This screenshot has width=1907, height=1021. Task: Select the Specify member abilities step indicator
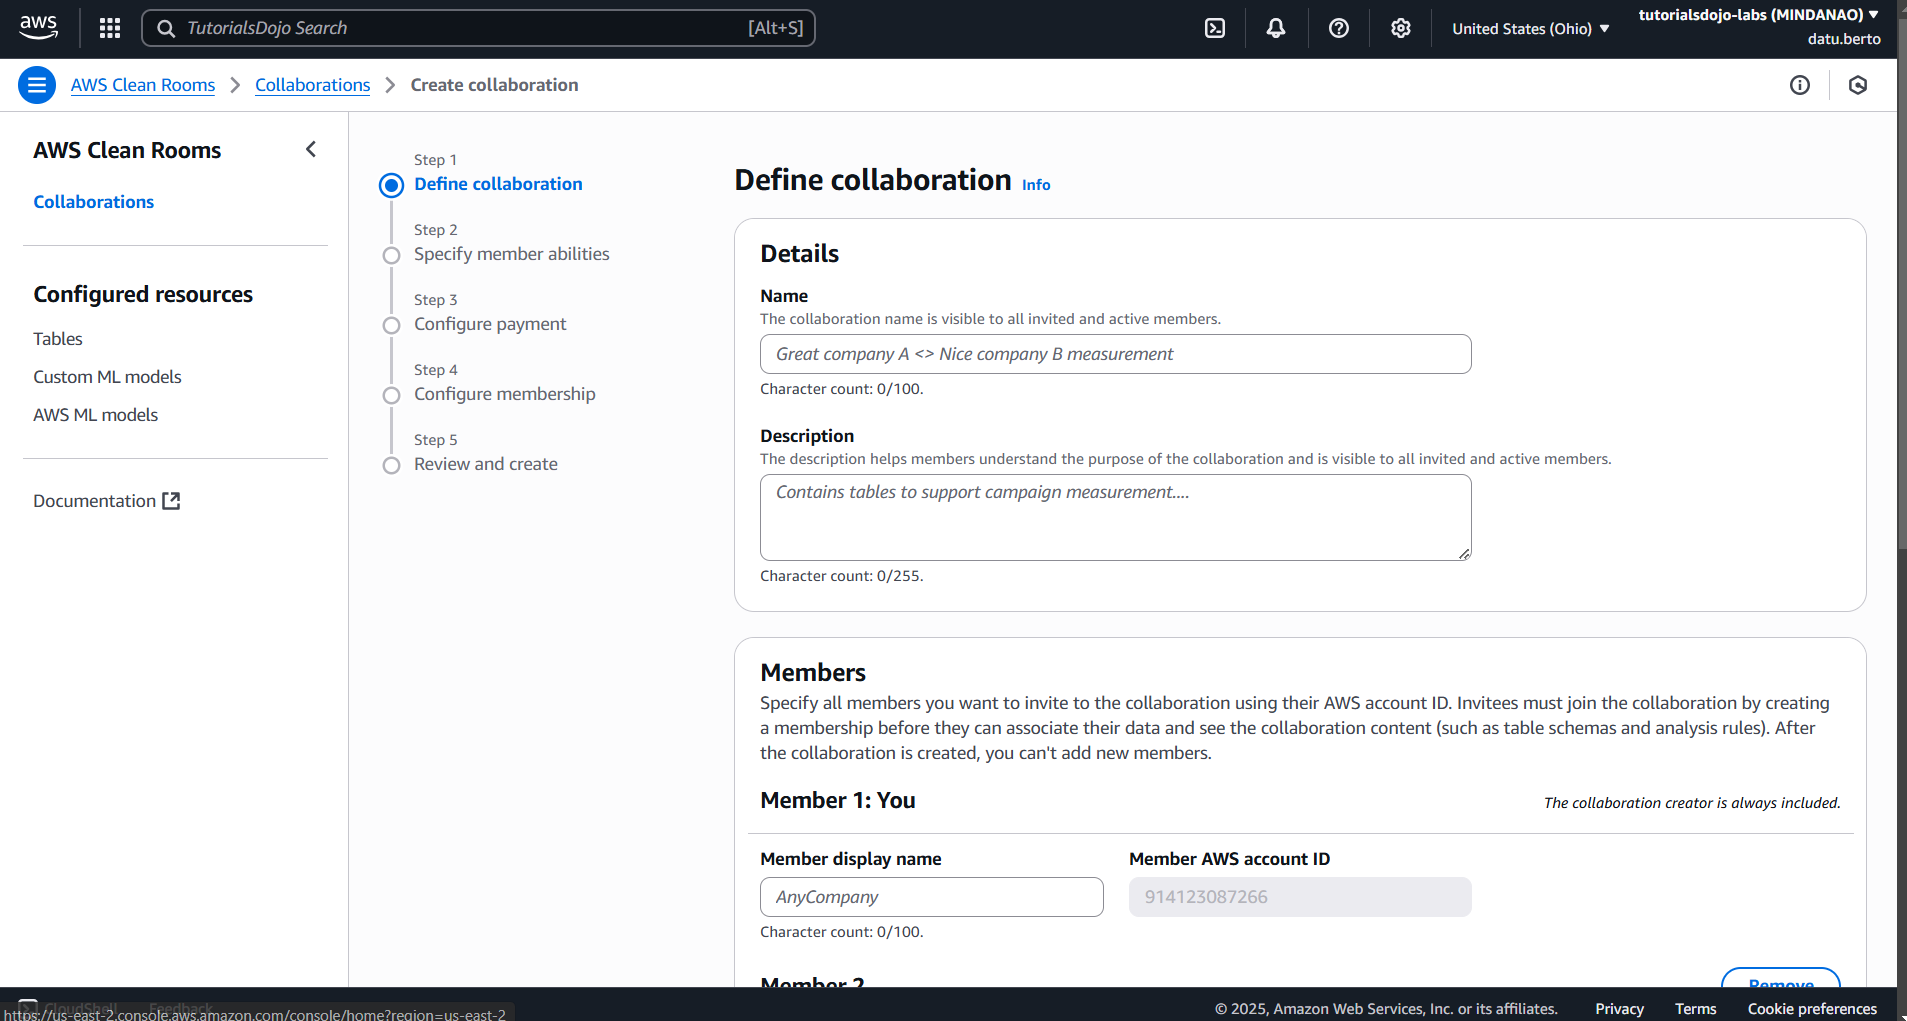[x=391, y=255]
